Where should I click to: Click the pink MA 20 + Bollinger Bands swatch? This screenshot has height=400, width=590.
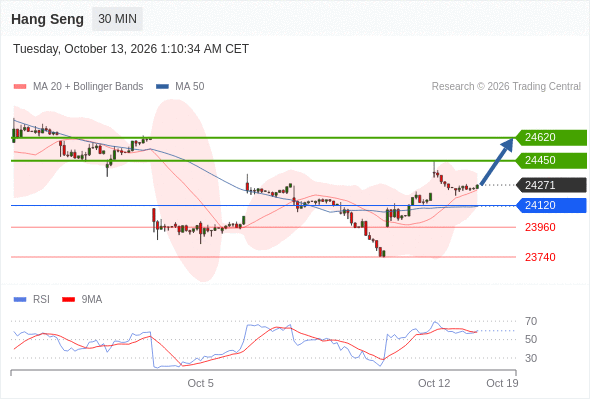pos(20,87)
